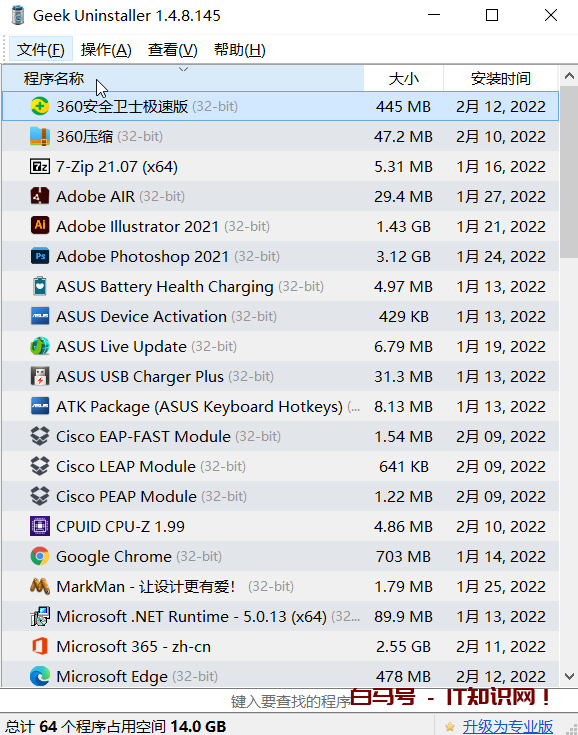Select the Microsoft 365 Office icon
The height and width of the screenshot is (735, 578).
pyautogui.click(x=40, y=646)
